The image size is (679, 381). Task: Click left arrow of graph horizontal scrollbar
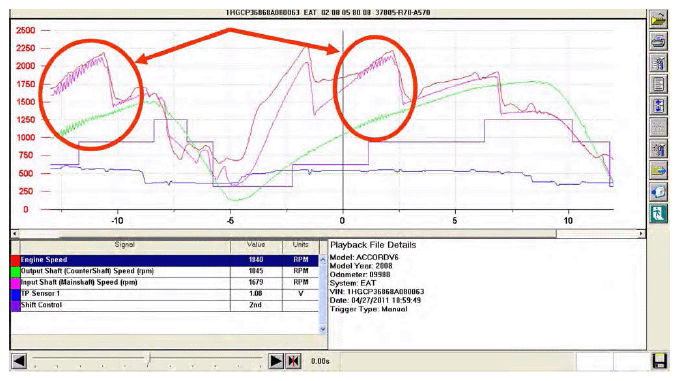pos(14,234)
